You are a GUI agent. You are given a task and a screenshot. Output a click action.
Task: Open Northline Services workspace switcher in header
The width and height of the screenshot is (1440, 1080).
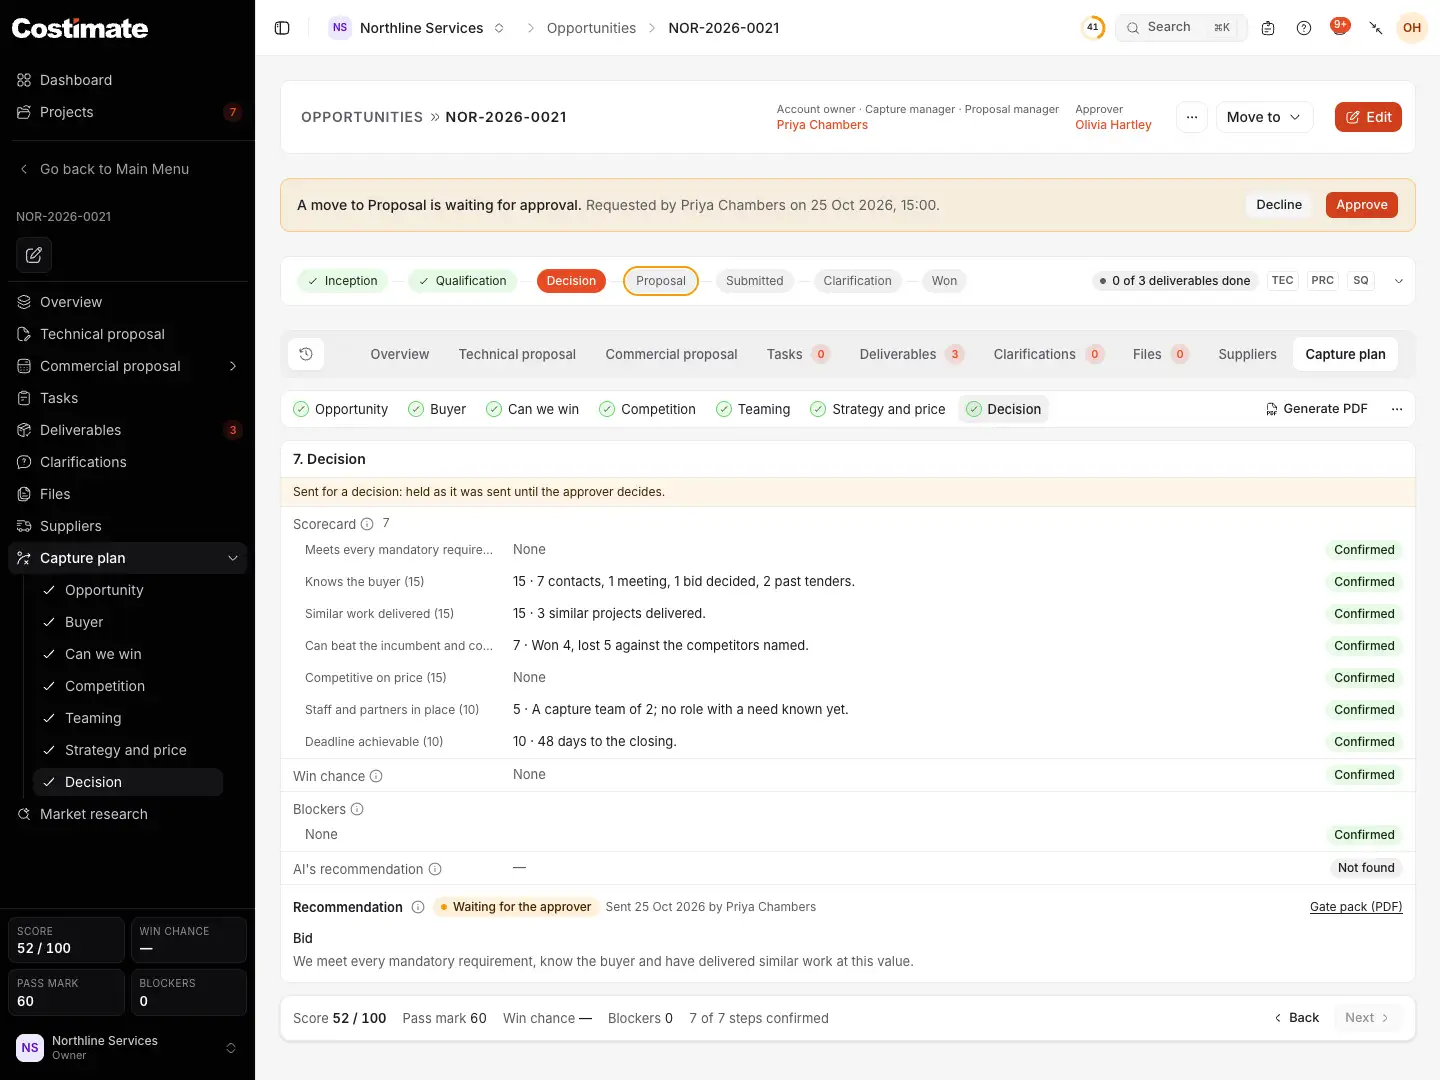click(x=418, y=28)
